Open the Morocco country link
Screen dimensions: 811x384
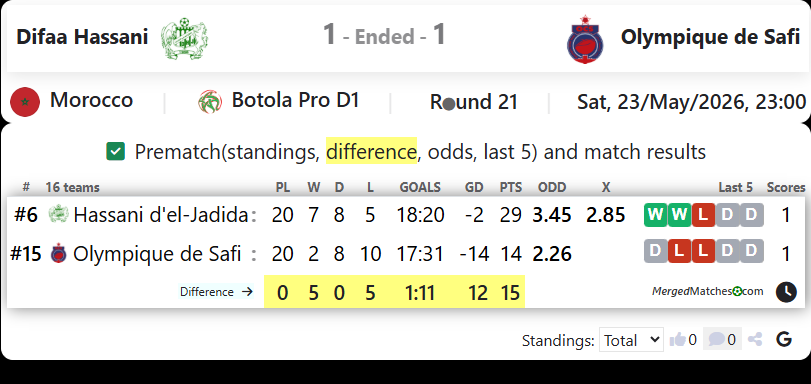[x=92, y=100]
